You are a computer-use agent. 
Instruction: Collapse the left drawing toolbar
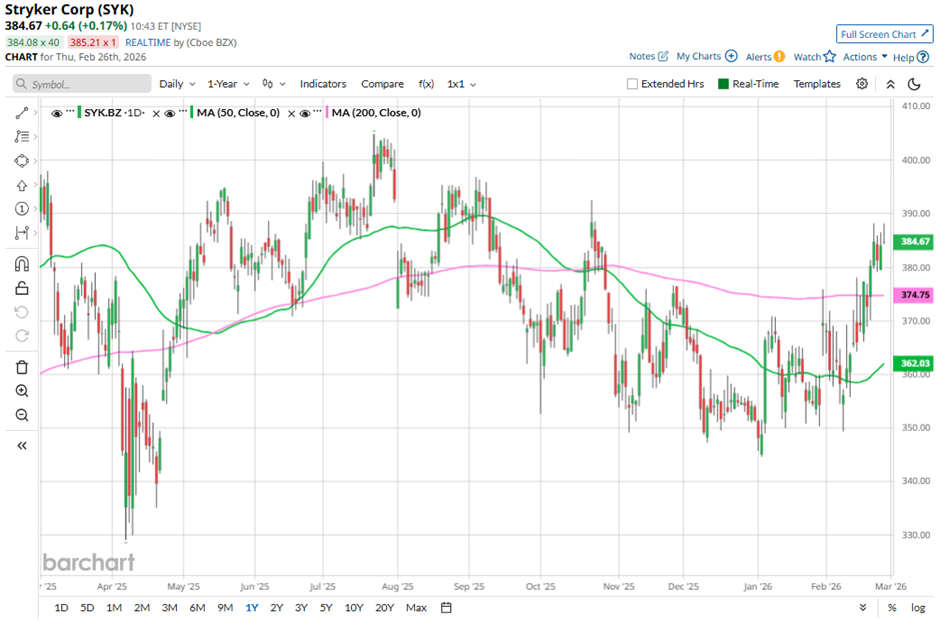coord(22,446)
